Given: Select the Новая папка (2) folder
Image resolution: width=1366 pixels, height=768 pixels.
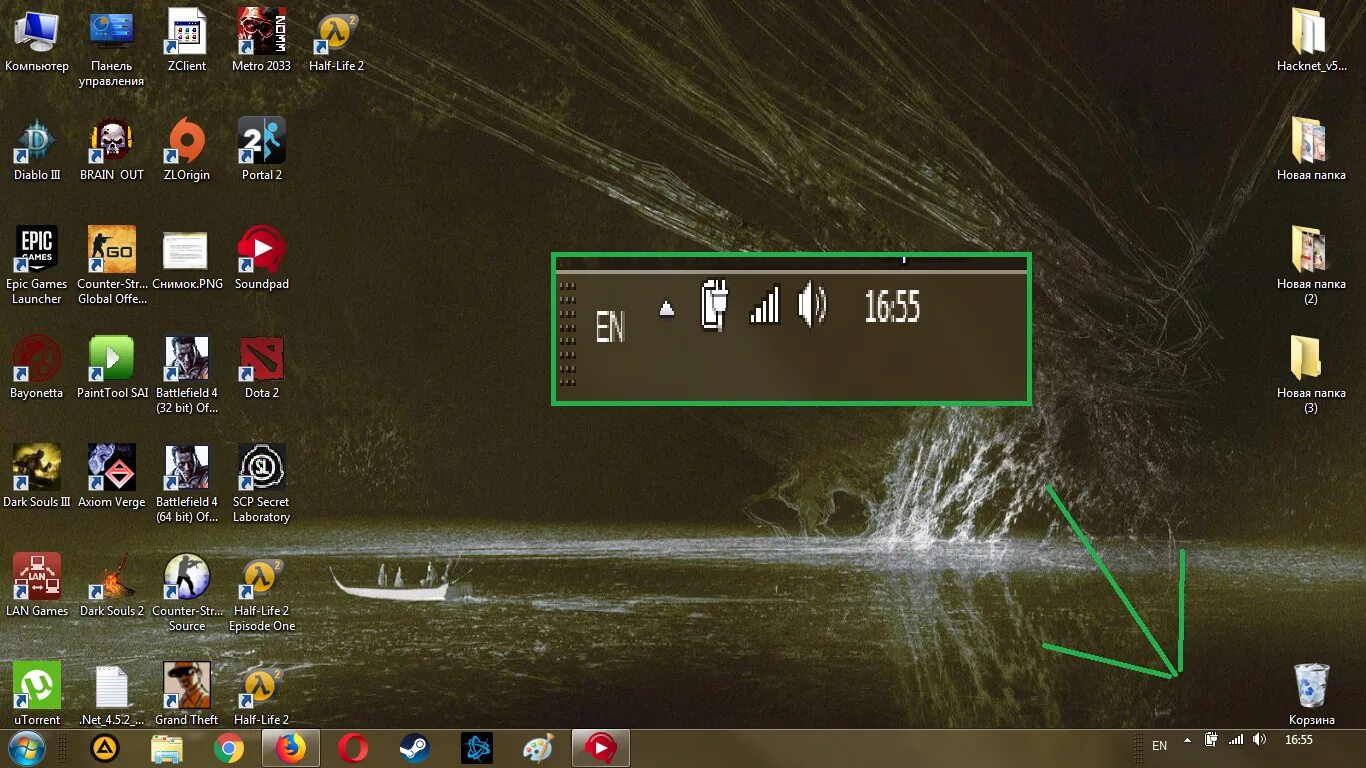Looking at the screenshot, I should point(1311,265).
